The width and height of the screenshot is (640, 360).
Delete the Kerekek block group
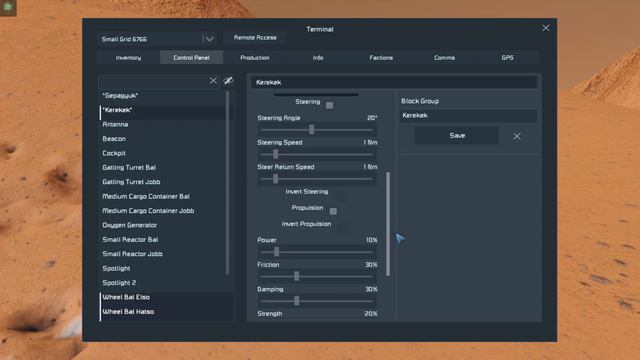click(517, 136)
